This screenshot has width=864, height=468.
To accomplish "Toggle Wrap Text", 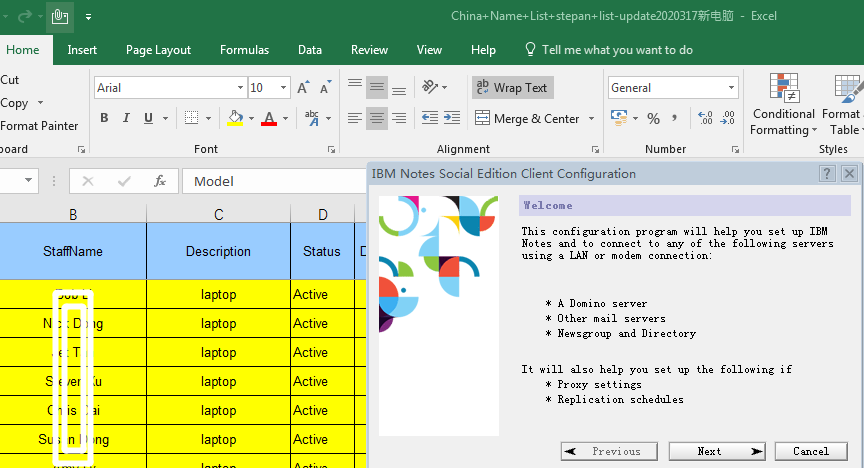I will point(512,88).
